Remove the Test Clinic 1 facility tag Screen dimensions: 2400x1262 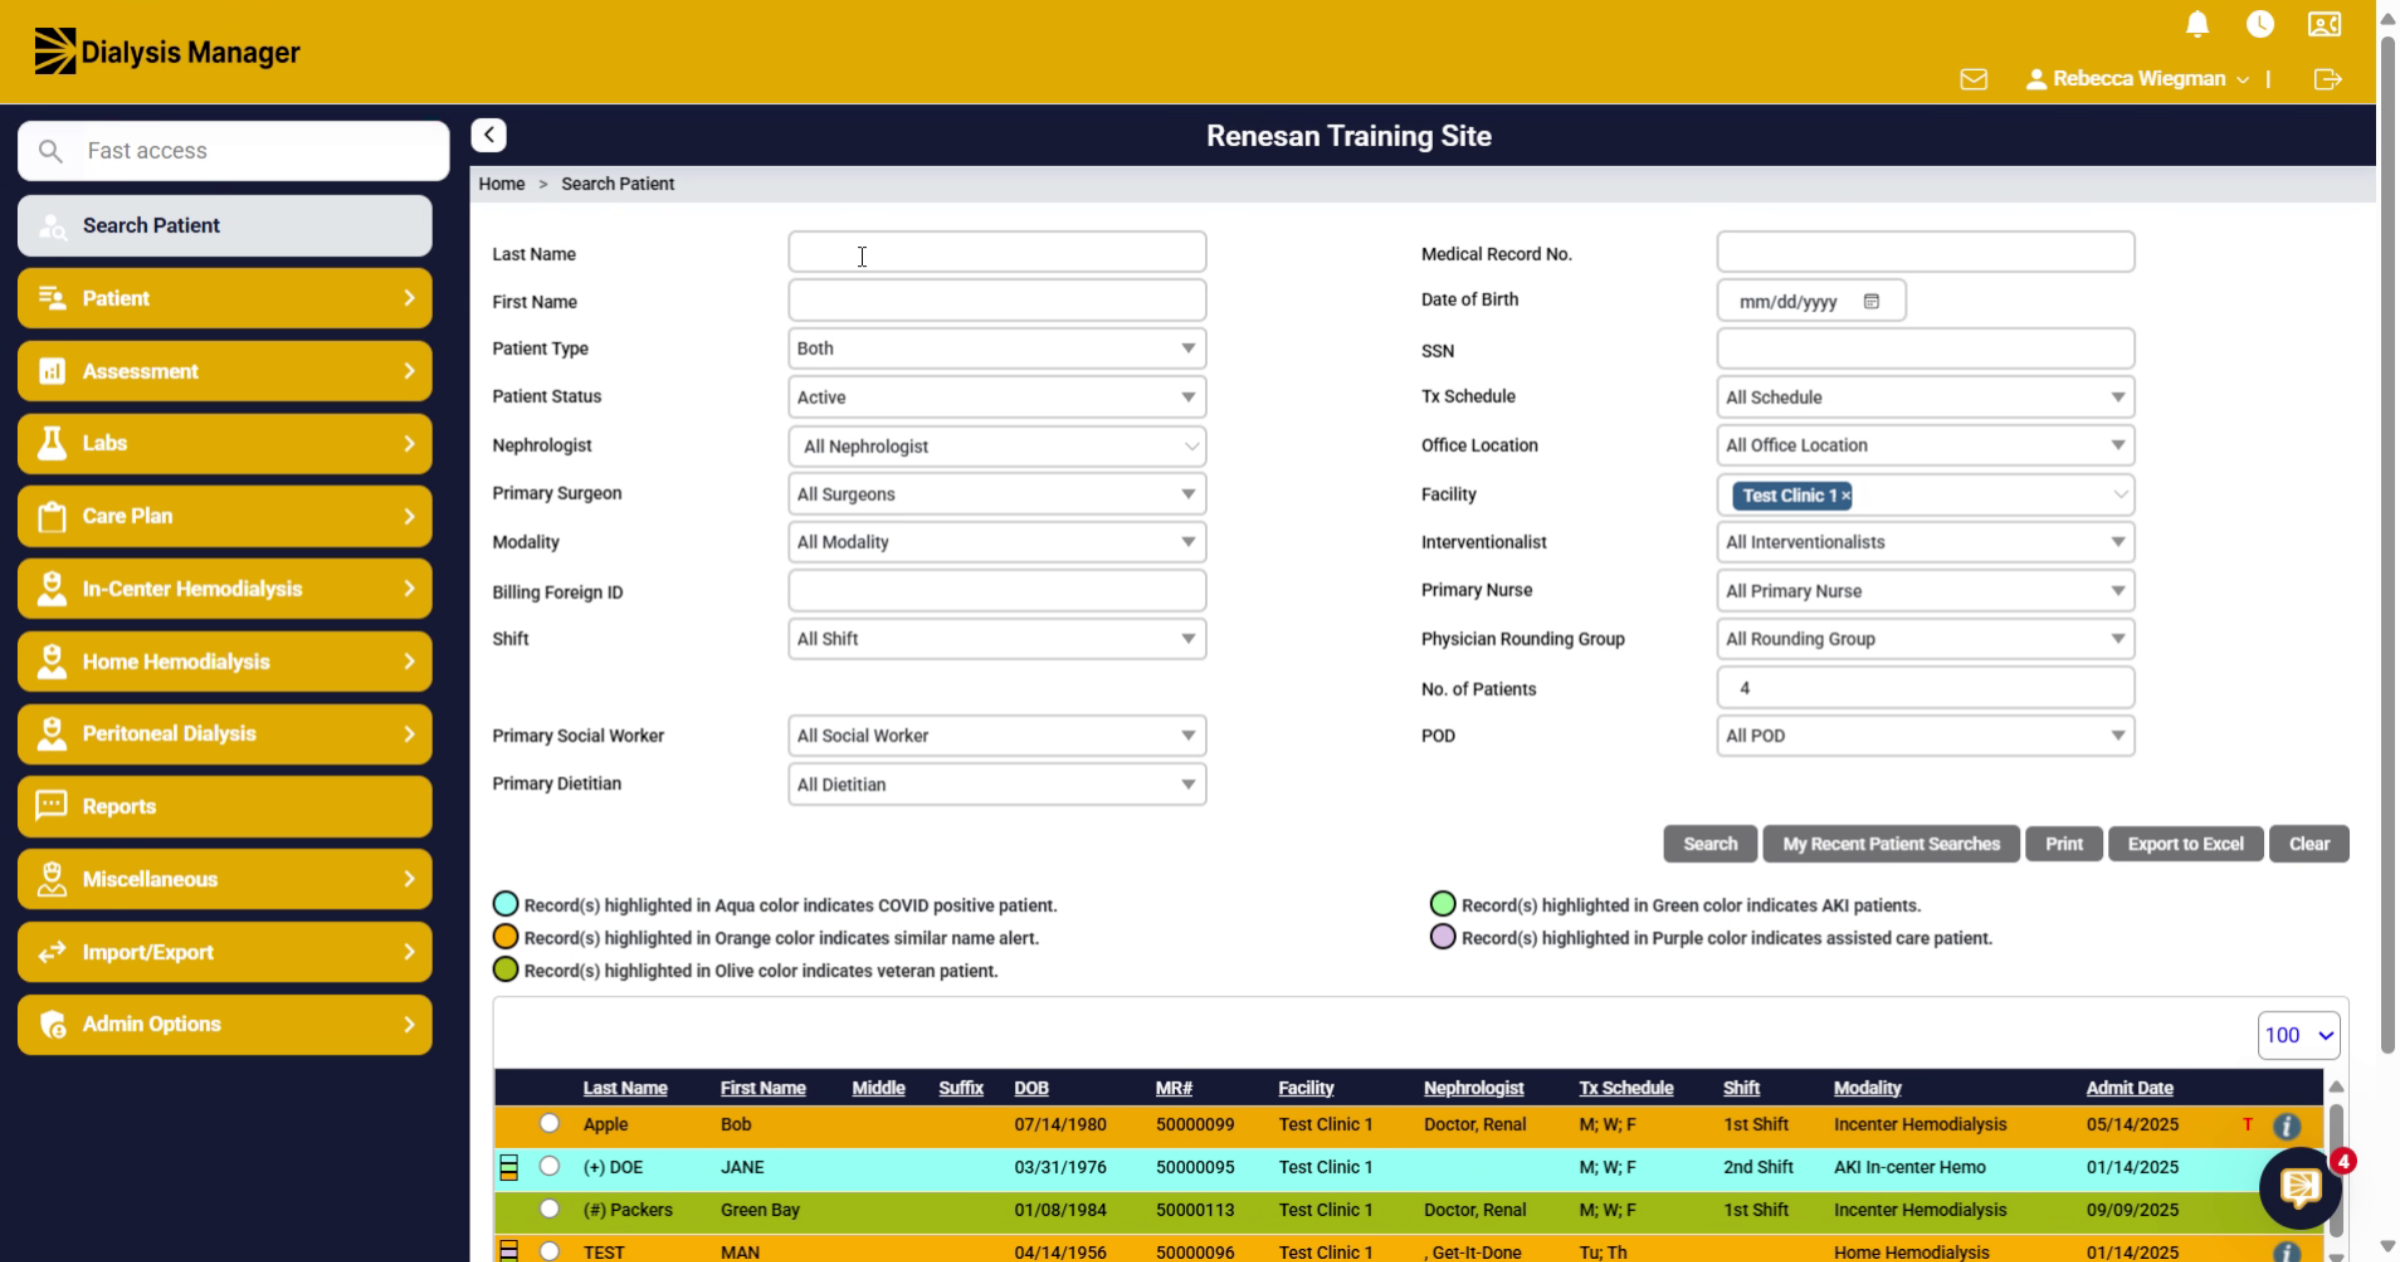click(x=1846, y=495)
